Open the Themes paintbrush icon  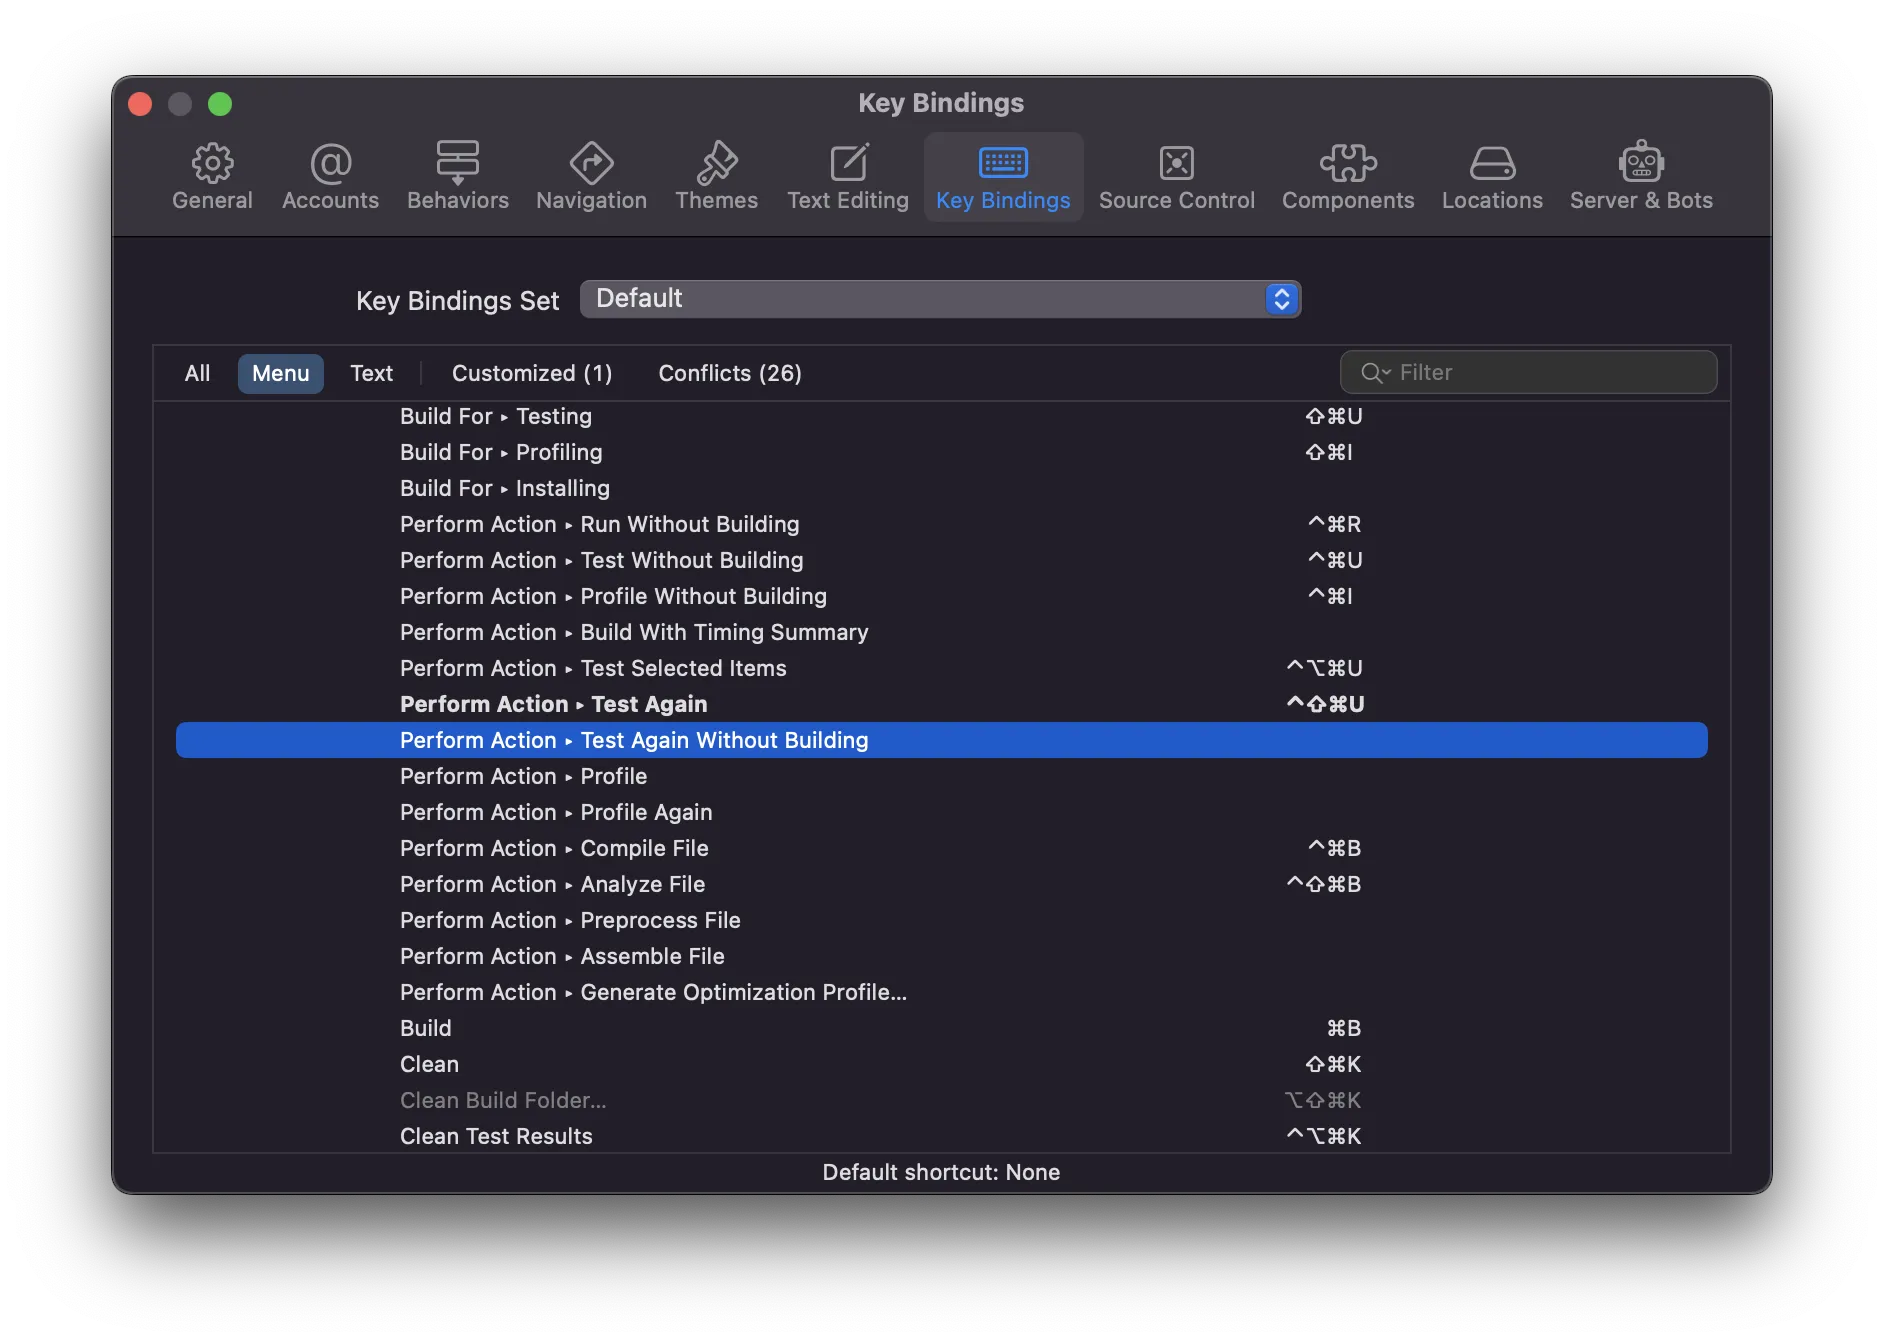click(716, 163)
